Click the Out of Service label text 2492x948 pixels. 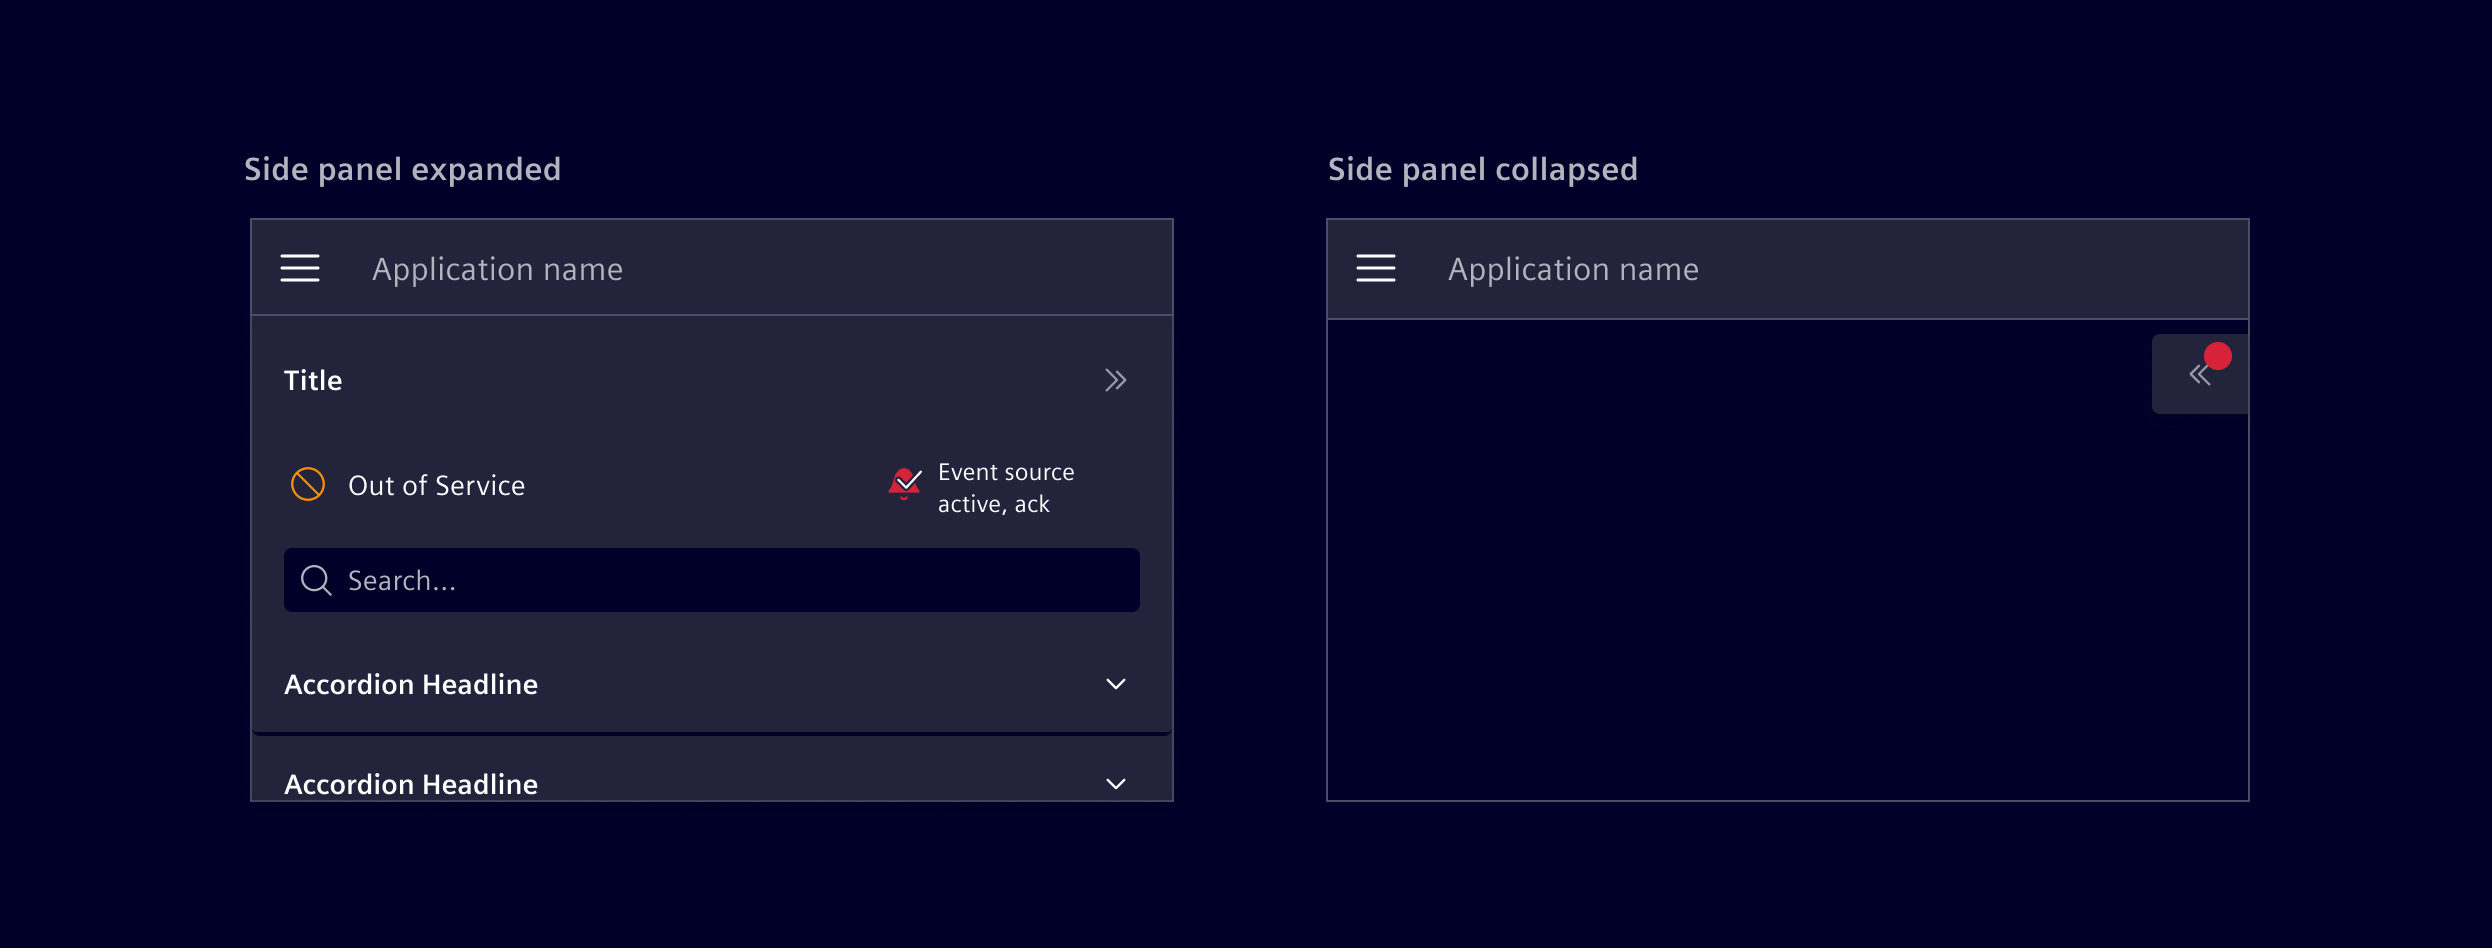(x=435, y=485)
